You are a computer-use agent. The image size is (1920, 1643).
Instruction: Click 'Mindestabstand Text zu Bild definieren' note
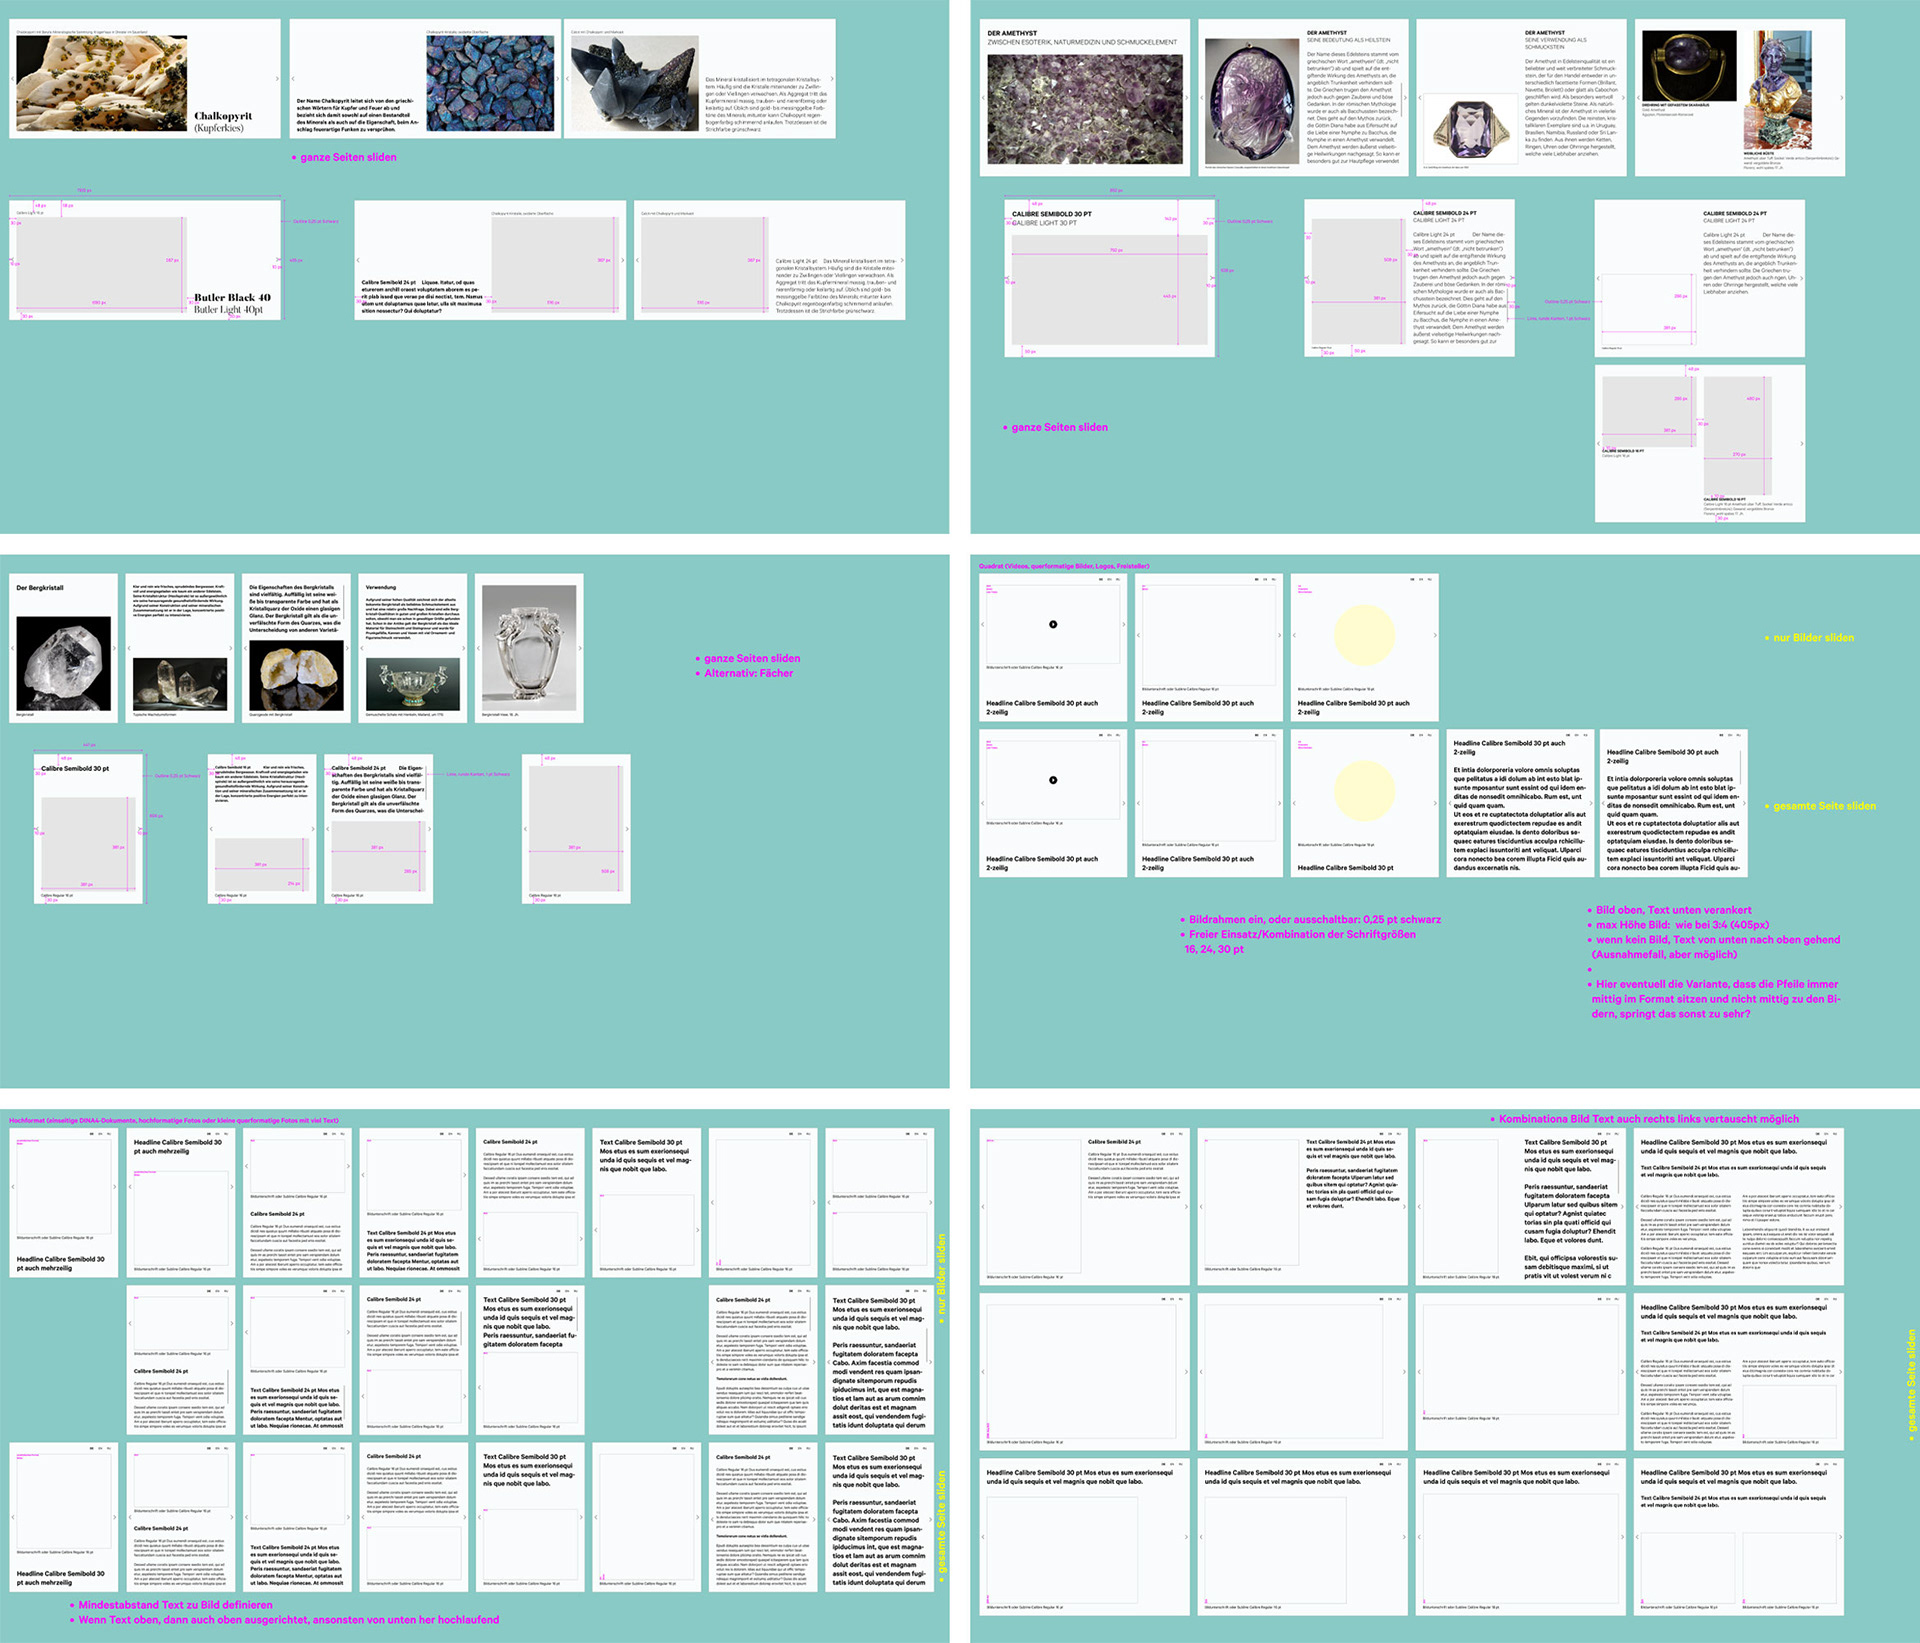click(x=175, y=1604)
